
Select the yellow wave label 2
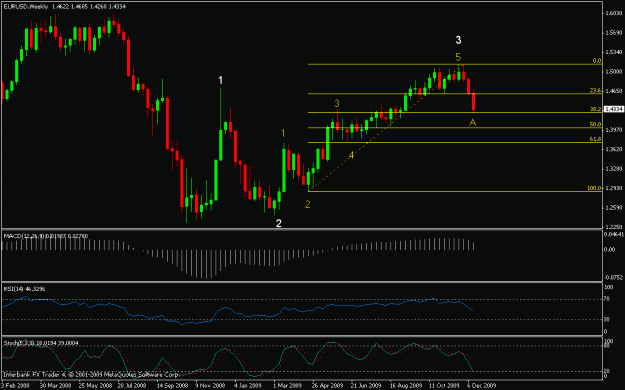pos(307,204)
